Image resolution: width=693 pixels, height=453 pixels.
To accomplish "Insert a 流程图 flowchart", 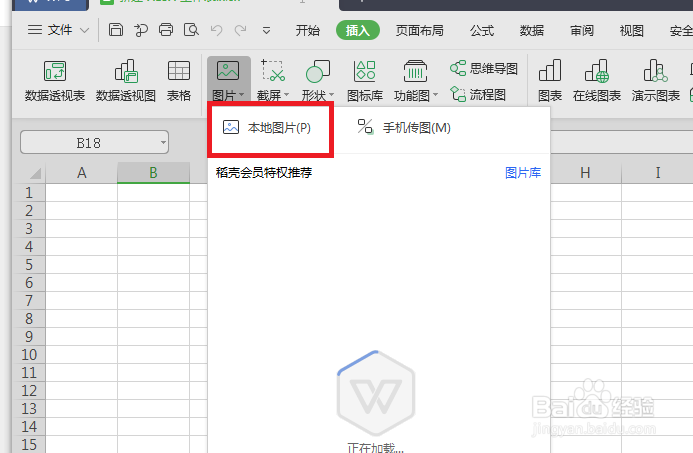I will pyautogui.click(x=478, y=94).
